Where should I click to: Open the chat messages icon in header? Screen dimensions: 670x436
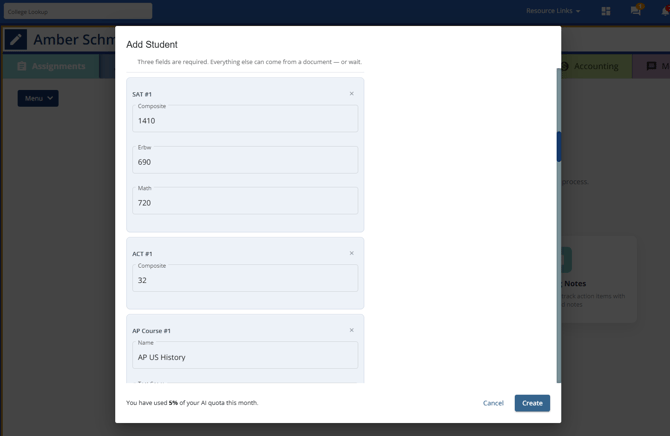point(636,11)
